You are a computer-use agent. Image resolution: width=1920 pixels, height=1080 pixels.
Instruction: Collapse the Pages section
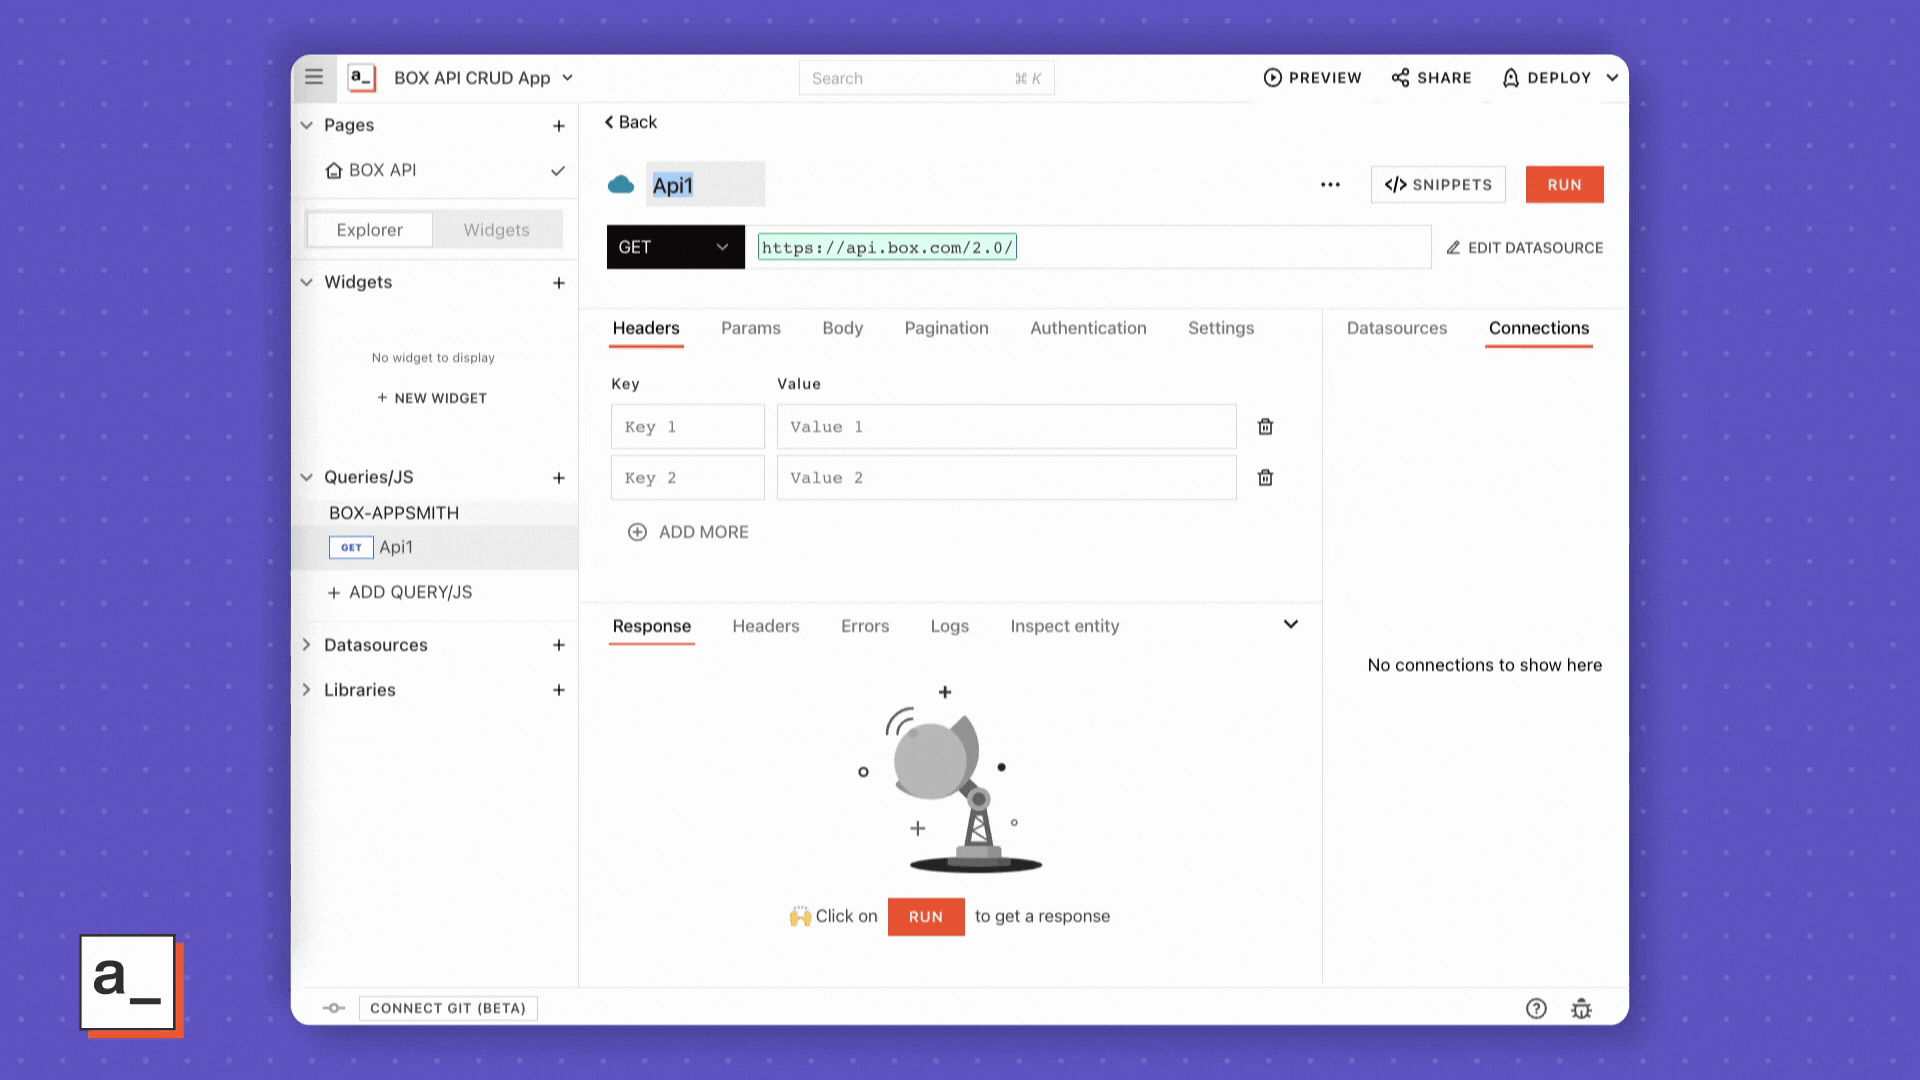307,125
